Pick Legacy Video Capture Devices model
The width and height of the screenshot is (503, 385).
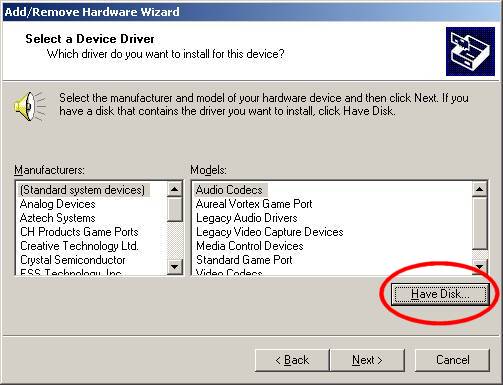(x=270, y=232)
